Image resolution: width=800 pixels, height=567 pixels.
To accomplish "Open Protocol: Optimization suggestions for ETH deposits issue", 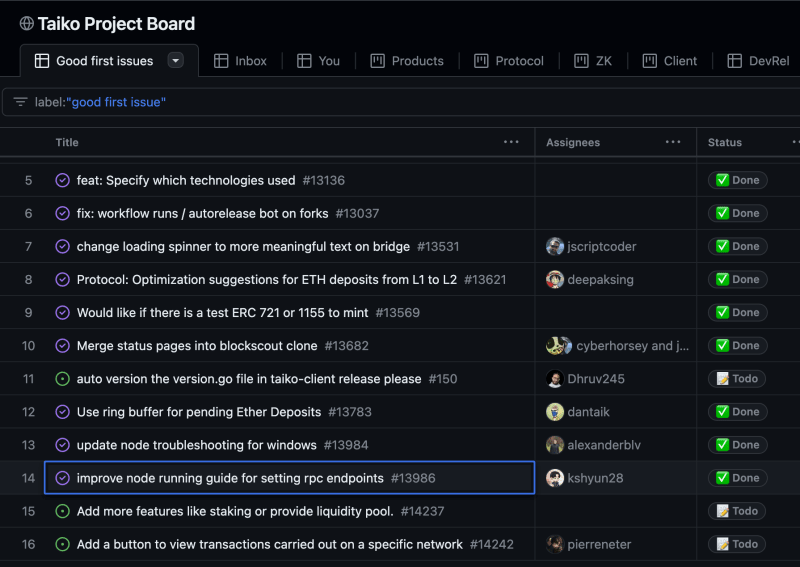I will point(267,280).
